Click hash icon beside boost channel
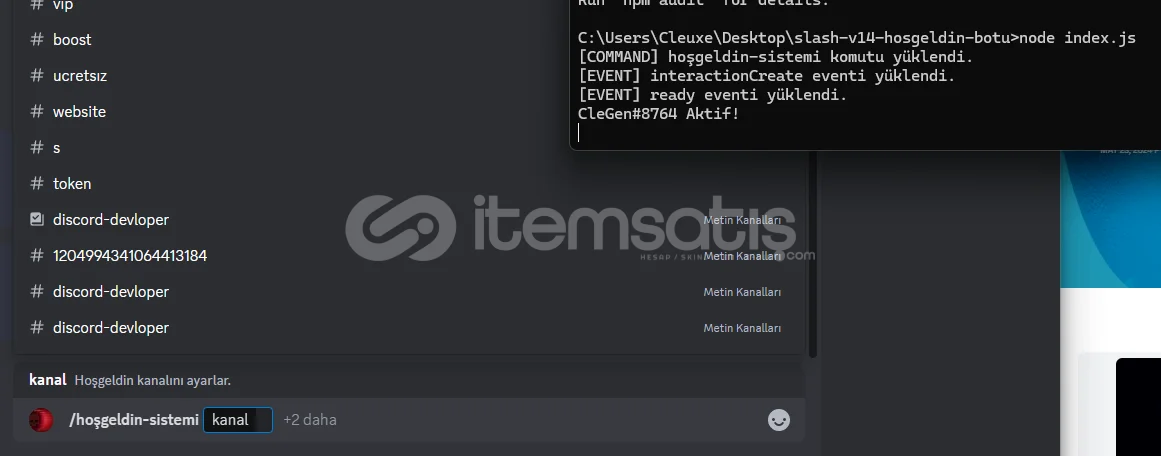1161x456 pixels. 37,40
